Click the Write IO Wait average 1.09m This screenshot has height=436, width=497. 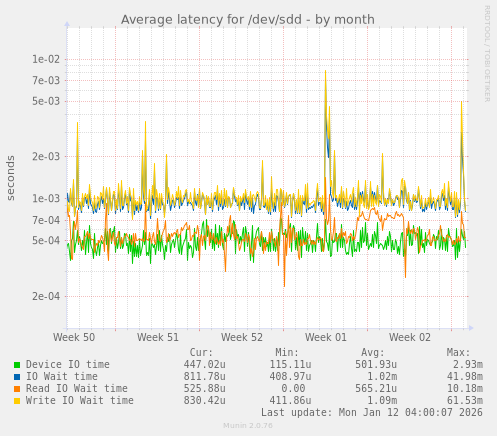click(x=382, y=400)
